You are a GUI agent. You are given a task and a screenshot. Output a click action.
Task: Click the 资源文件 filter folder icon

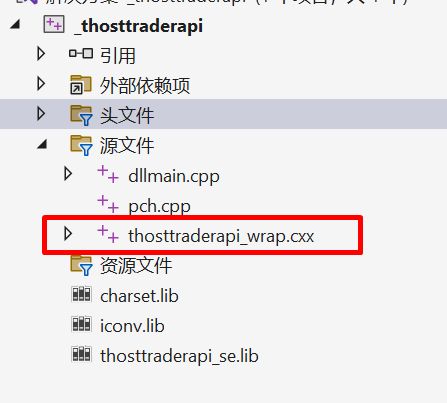point(81,265)
